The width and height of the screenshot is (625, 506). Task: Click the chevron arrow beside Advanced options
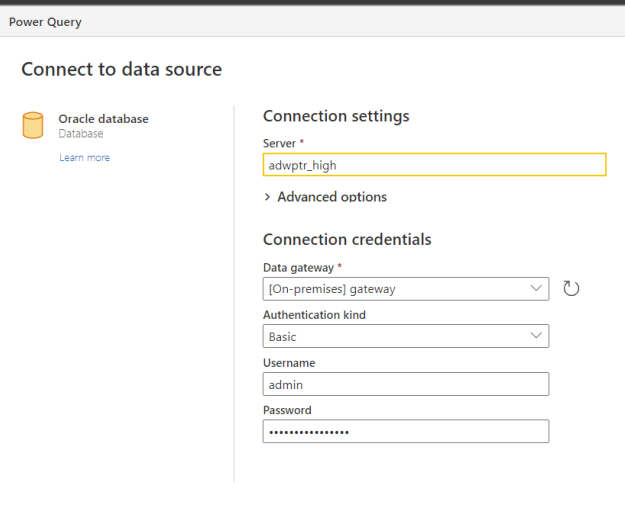[267, 197]
